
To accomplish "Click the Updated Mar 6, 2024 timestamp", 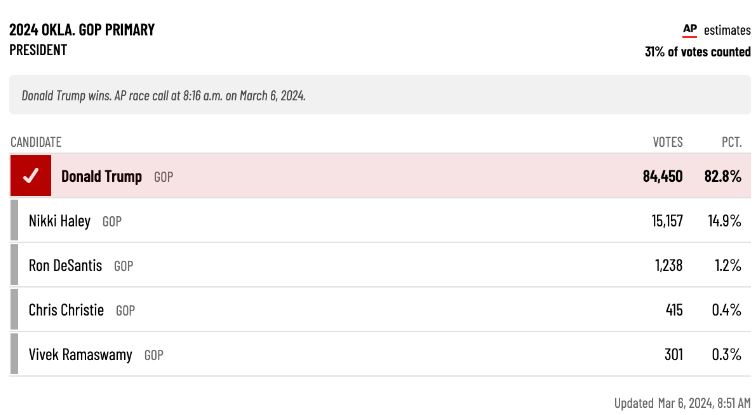I will 681,403.
